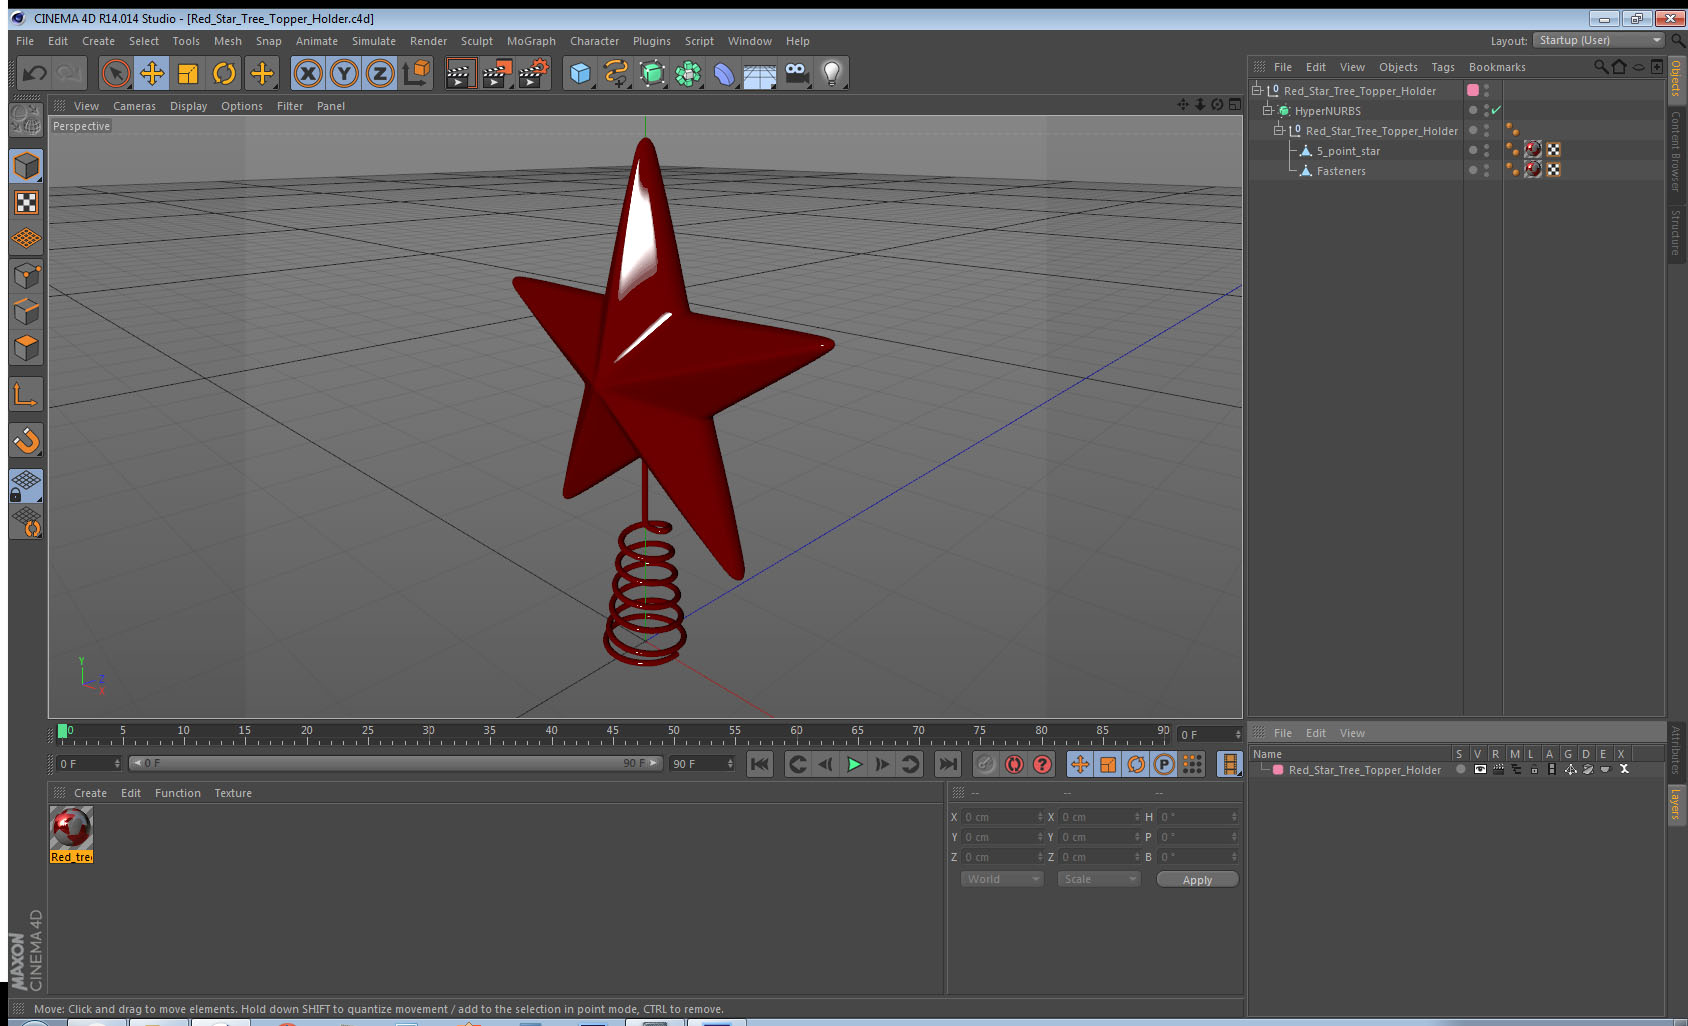Open the Layout dropdown Startup (User)
1688x1026 pixels.
(1598, 40)
